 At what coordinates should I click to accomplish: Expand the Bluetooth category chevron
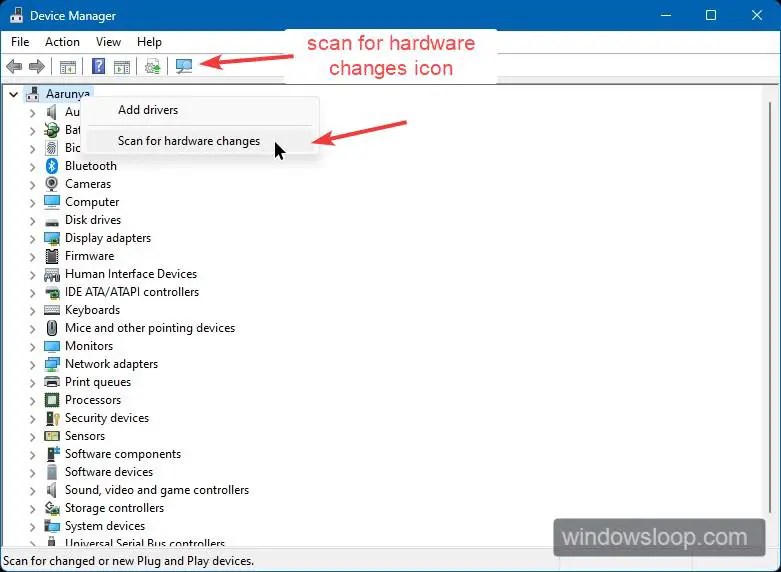pos(32,166)
